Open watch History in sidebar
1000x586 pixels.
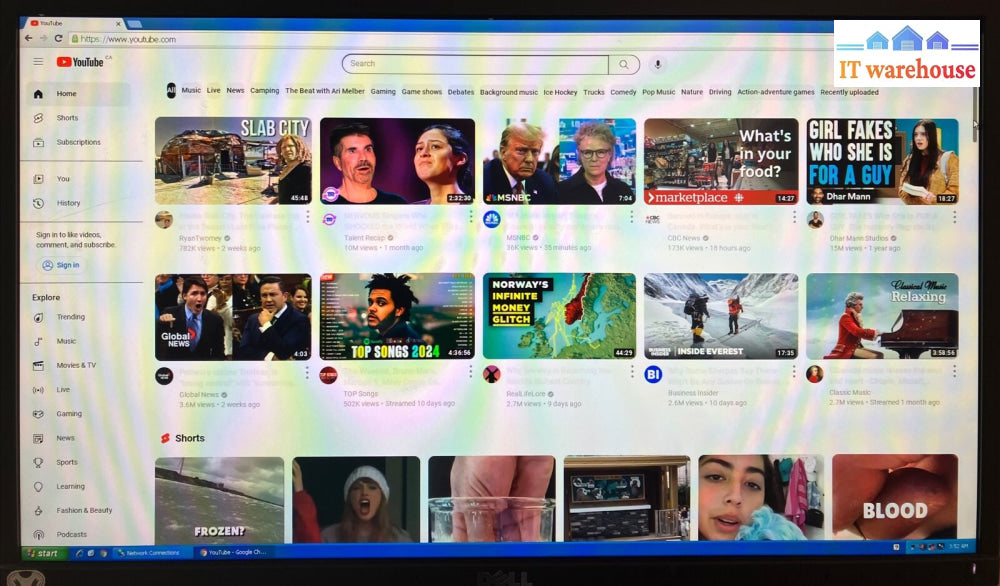68,203
